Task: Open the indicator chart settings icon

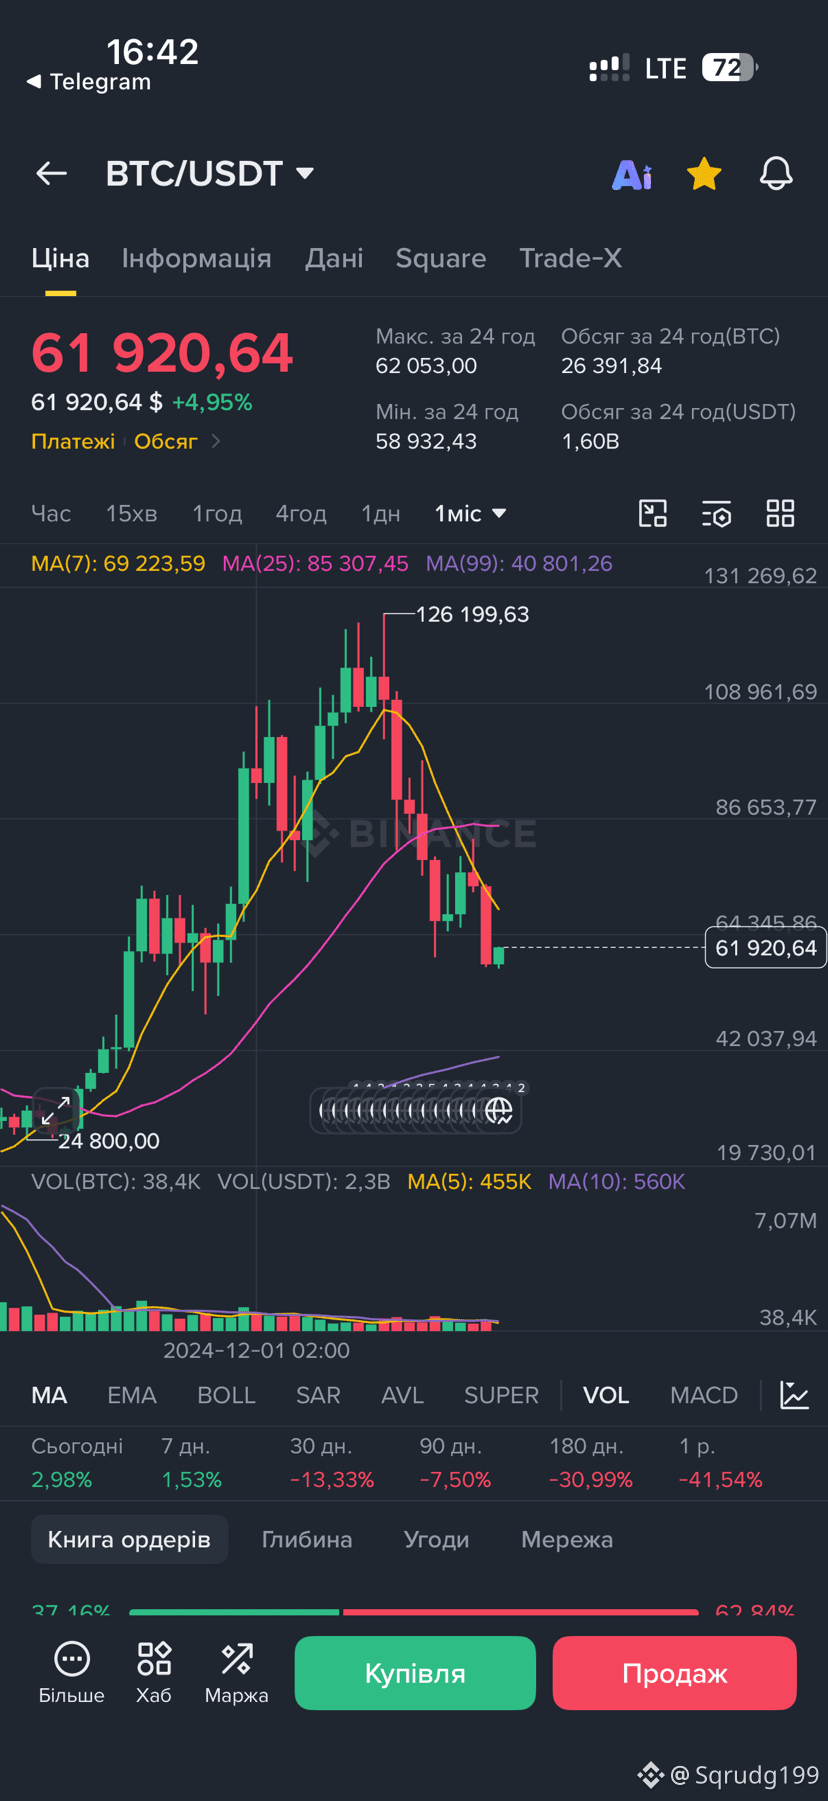Action: pyautogui.click(x=794, y=1395)
